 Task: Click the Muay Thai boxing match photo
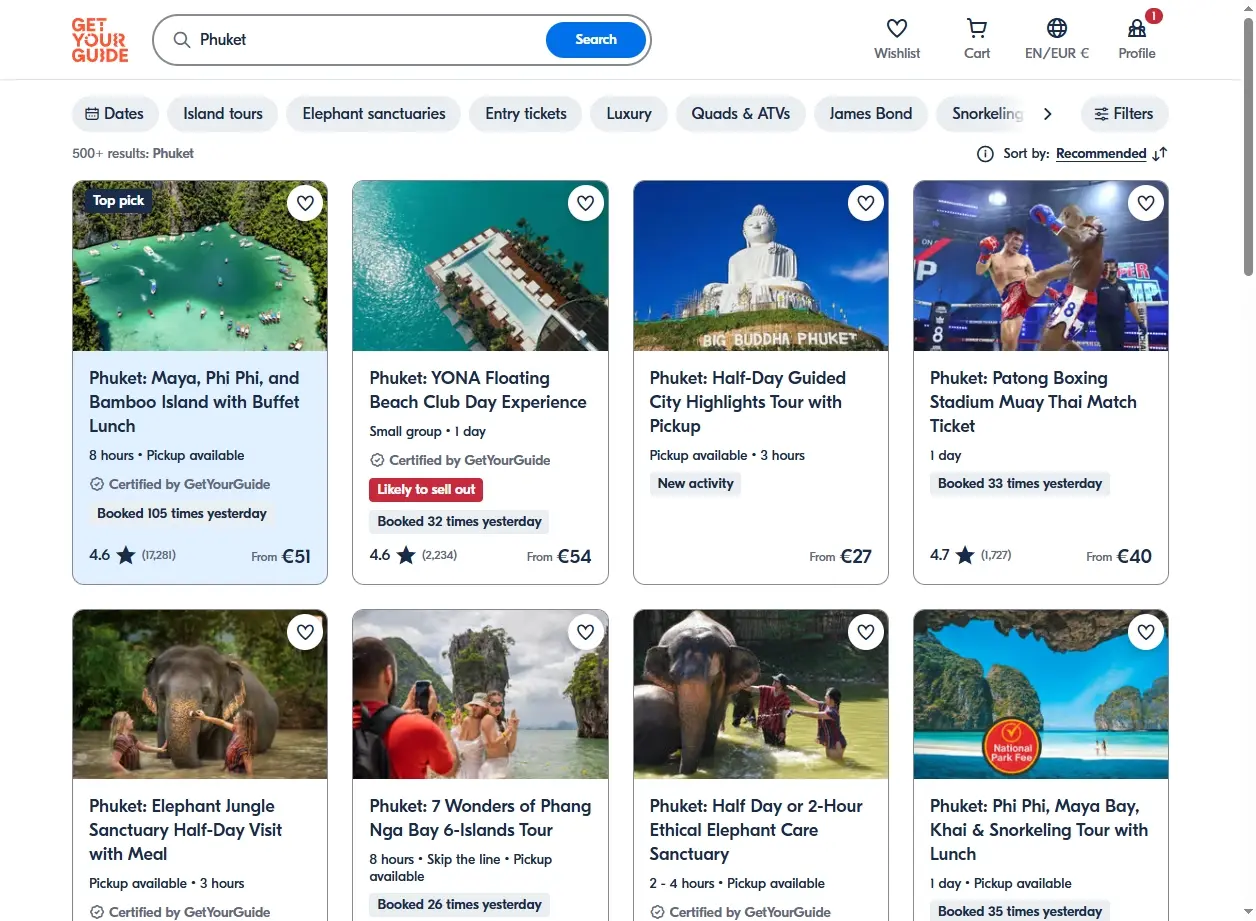(x=1041, y=266)
